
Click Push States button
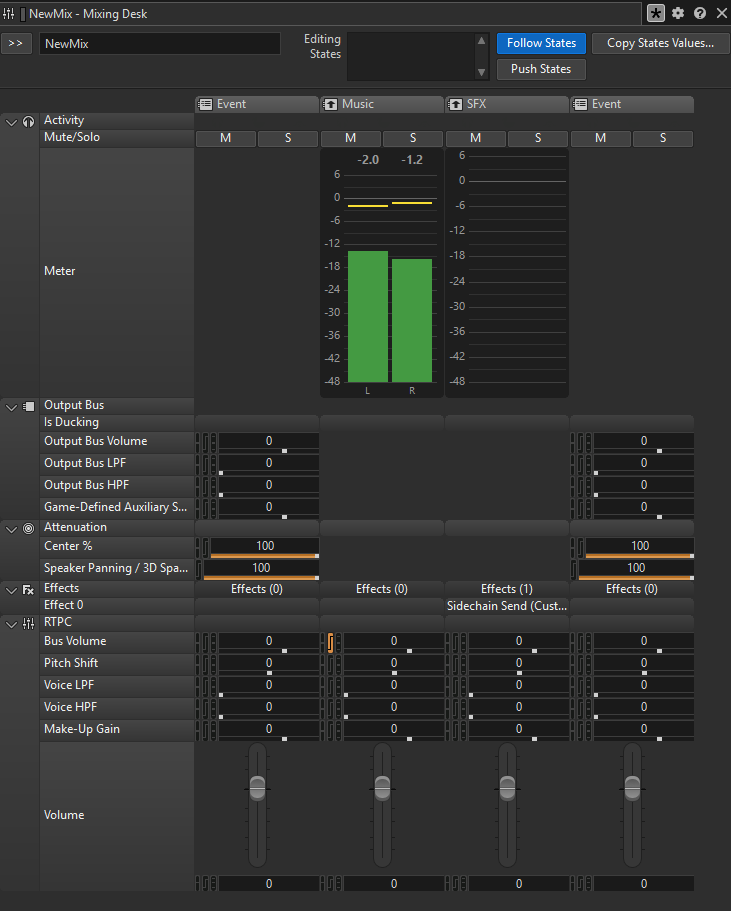coord(541,69)
